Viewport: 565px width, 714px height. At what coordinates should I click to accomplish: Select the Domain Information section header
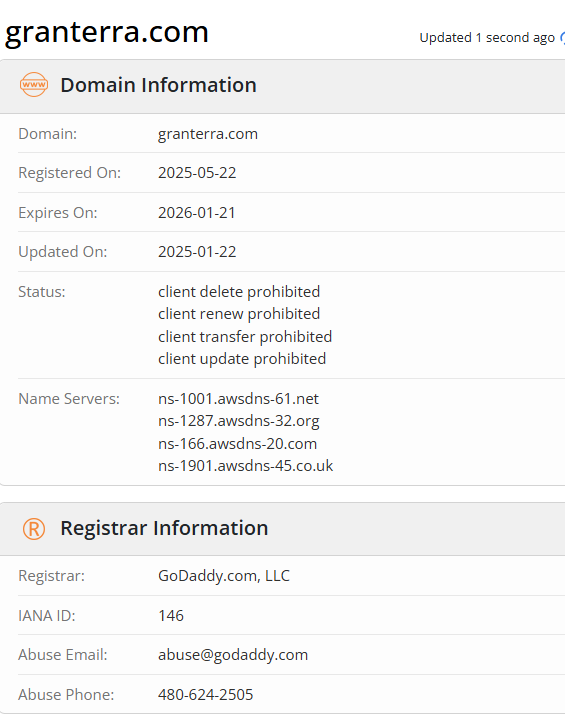point(158,85)
